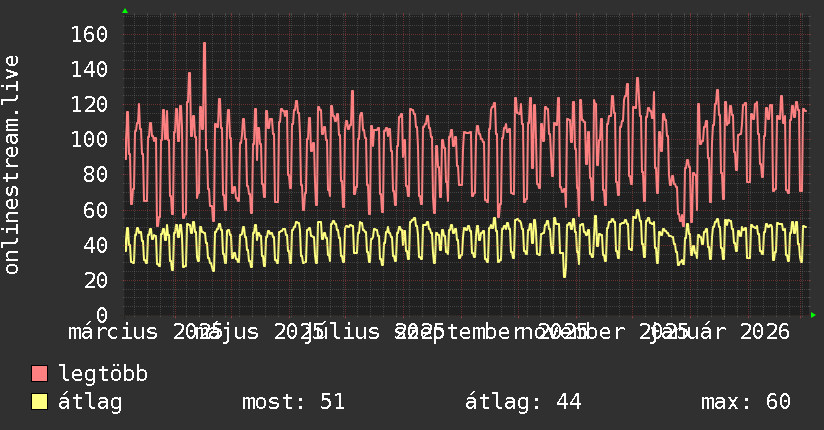Click the átlag legend label

pos(90,402)
